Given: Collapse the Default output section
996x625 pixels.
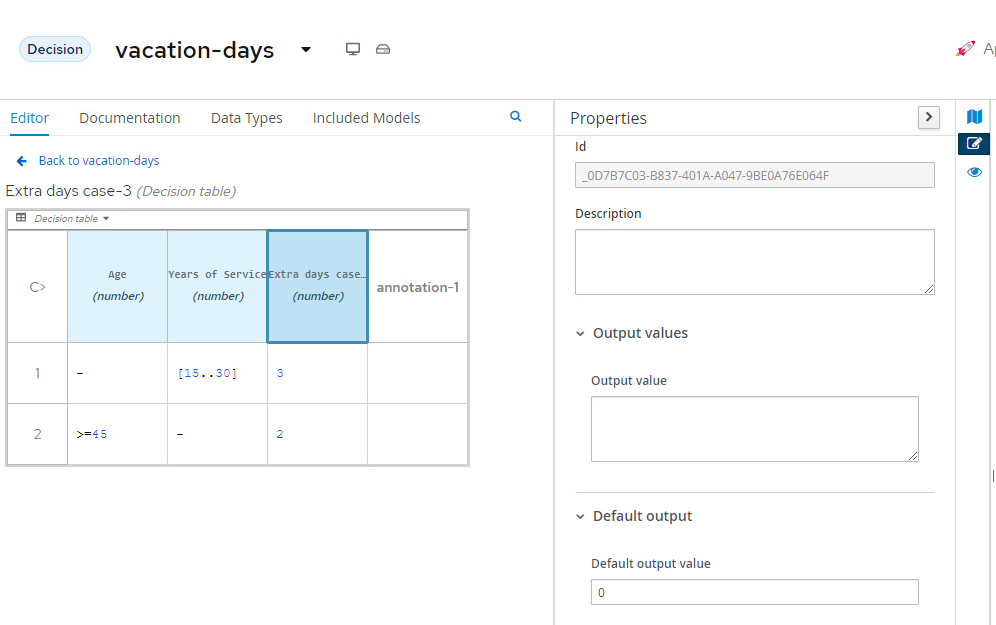Looking at the screenshot, I should click(x=580, y=516).
